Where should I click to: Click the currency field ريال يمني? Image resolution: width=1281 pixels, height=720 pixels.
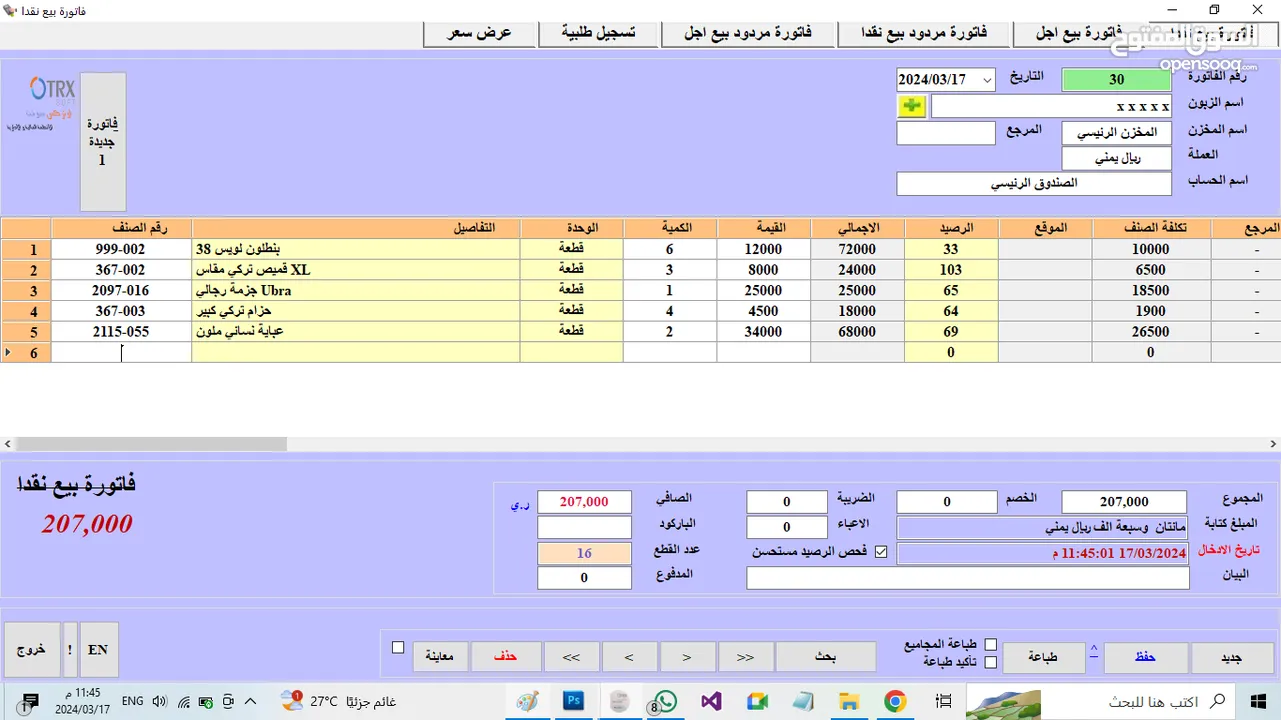1116,158
